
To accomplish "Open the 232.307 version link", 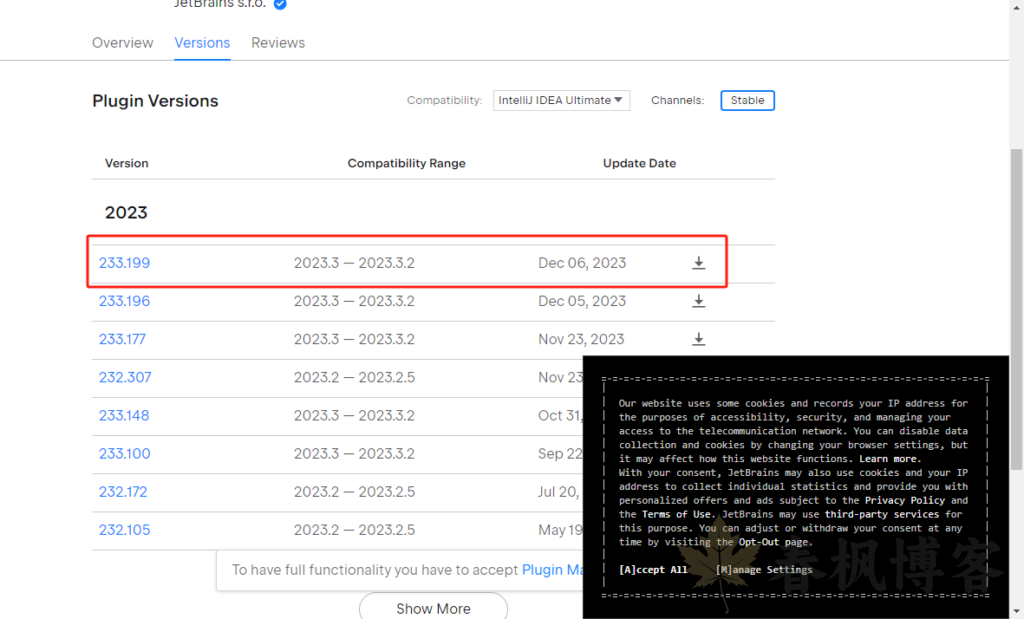I will [125, 377].
